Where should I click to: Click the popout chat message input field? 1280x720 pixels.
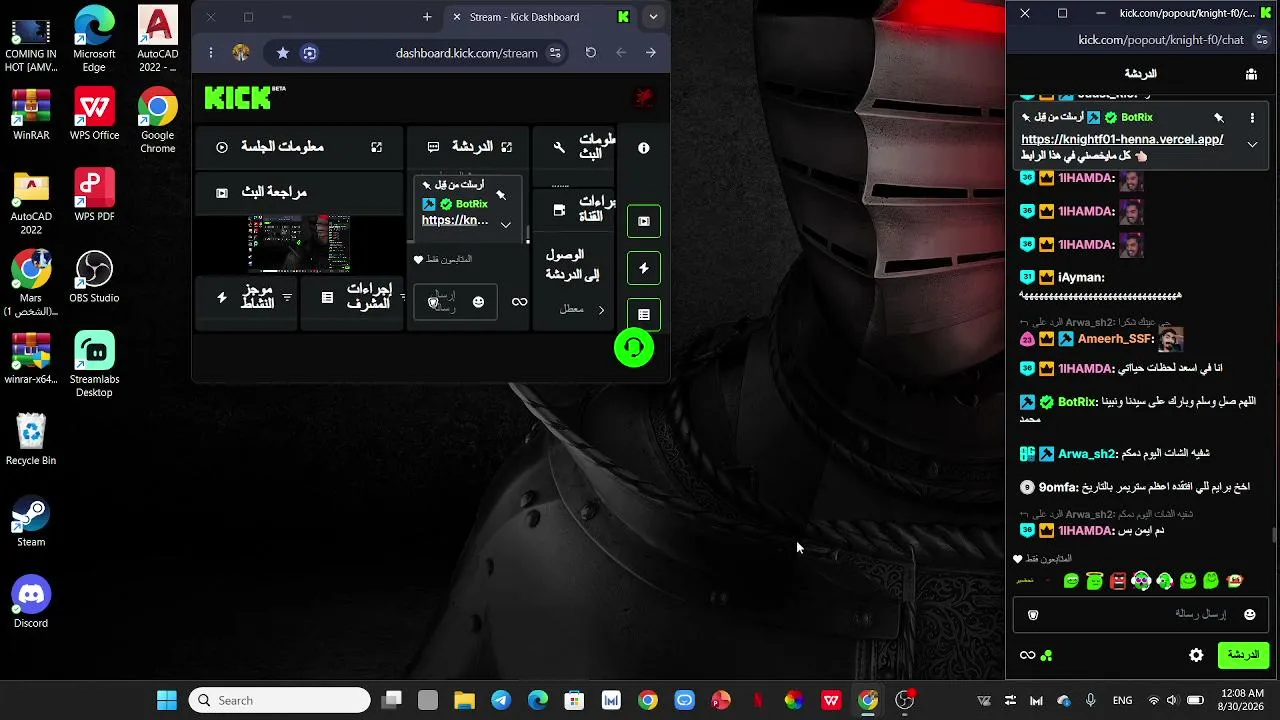tap(1140, 614)
